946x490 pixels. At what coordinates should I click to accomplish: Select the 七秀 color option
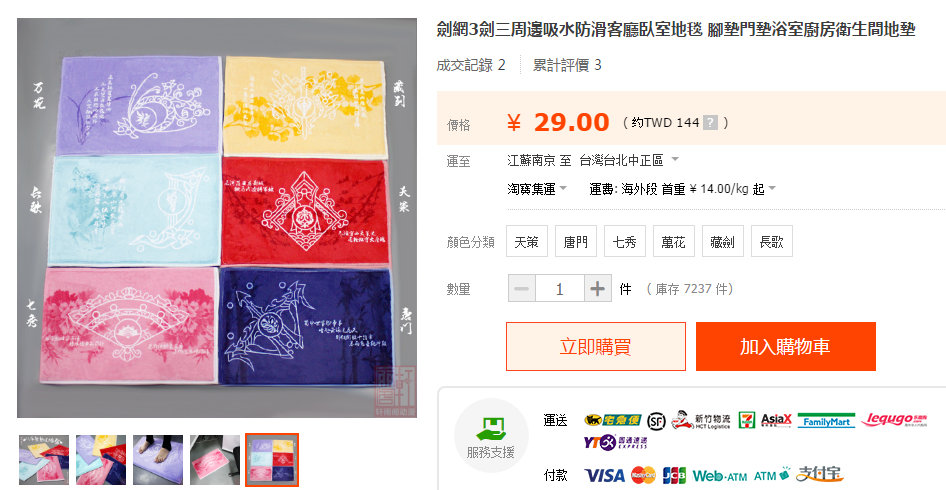pos(624,241)
